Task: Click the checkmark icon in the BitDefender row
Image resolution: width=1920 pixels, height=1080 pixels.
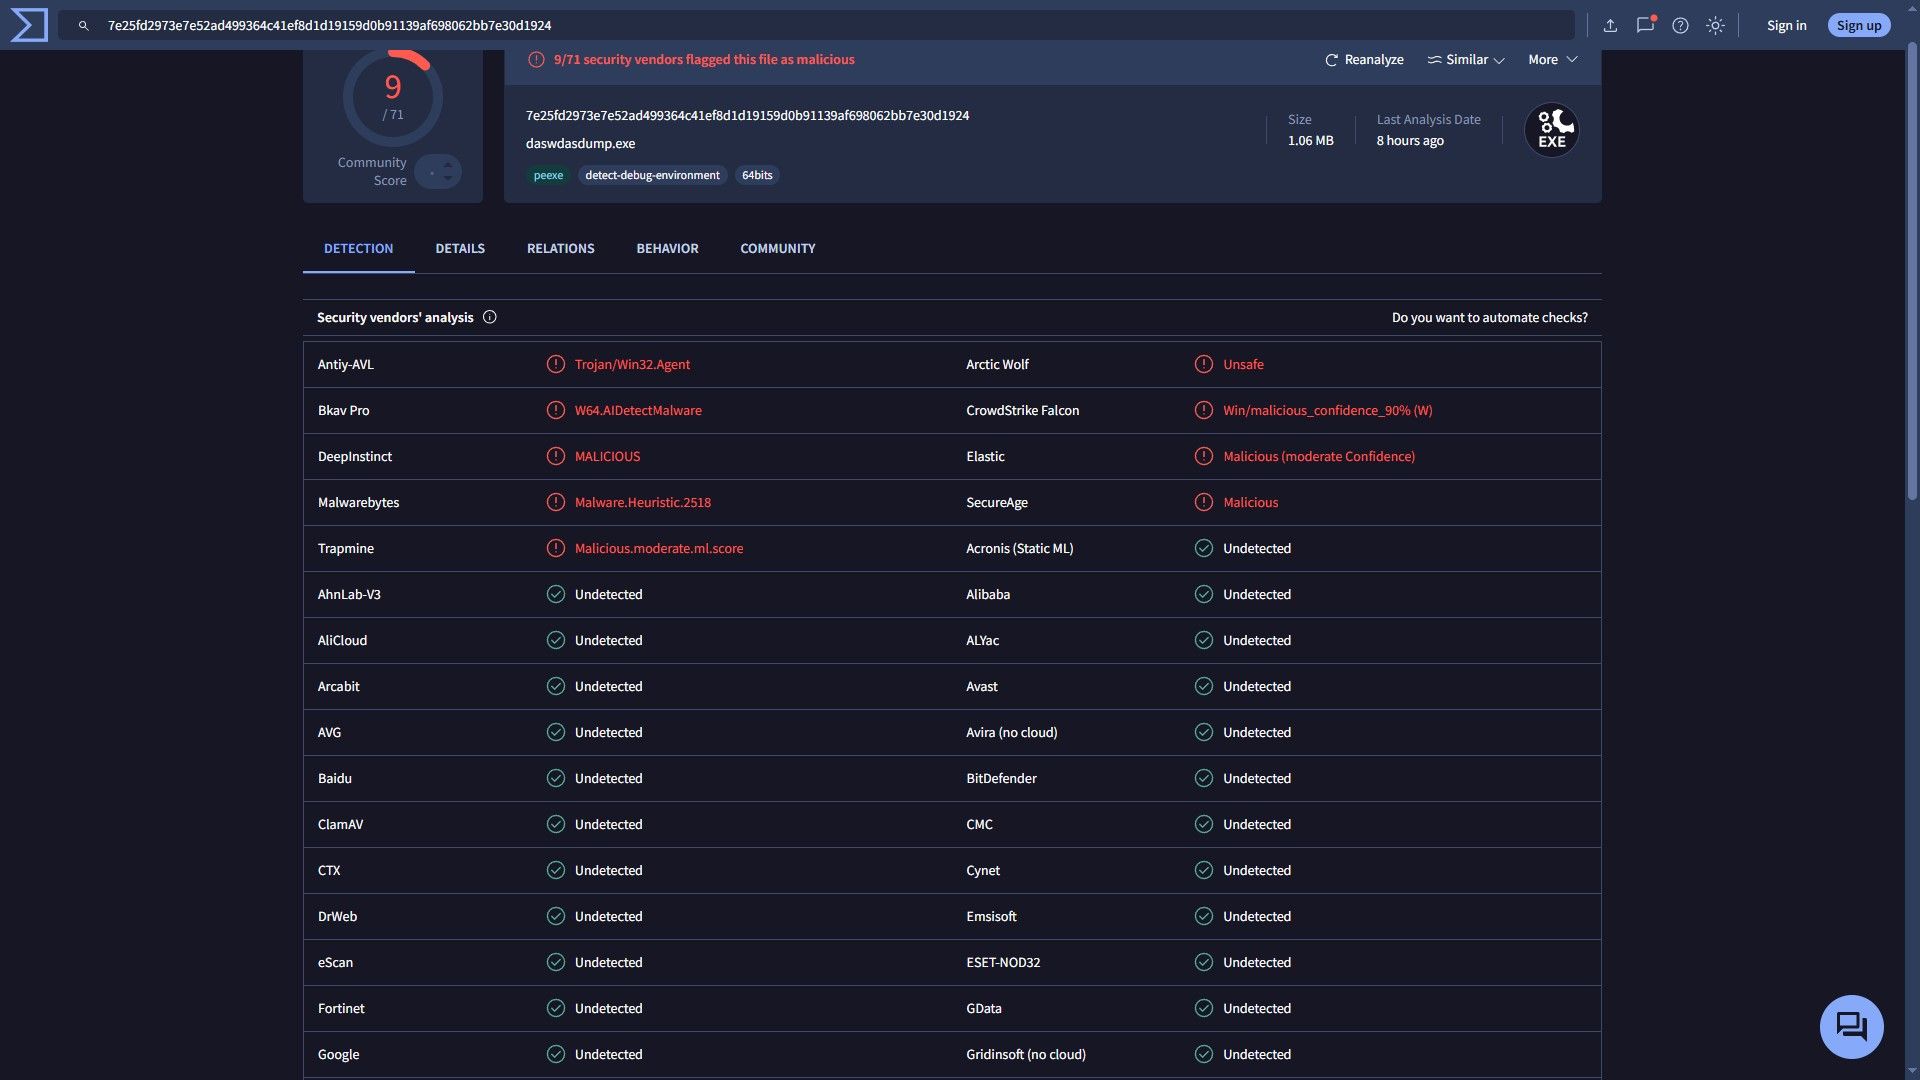Action: [1204, 778]
